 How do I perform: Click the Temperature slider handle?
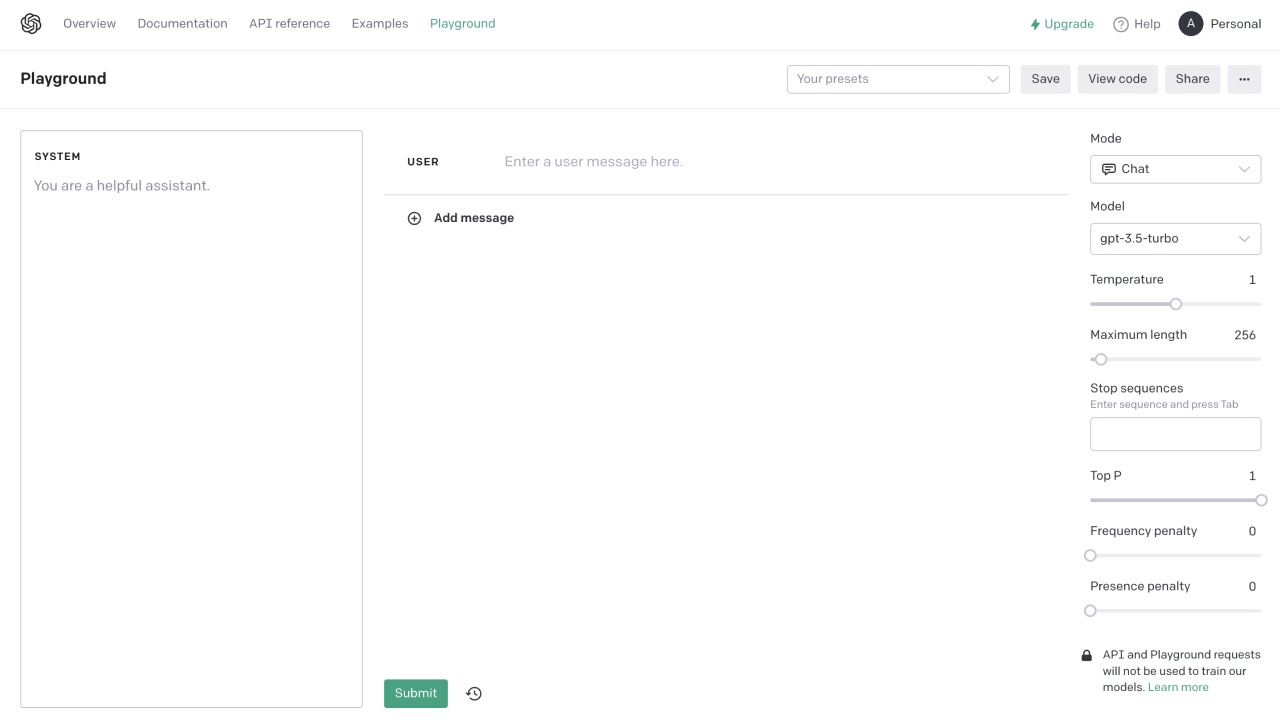coord(1176,304)
